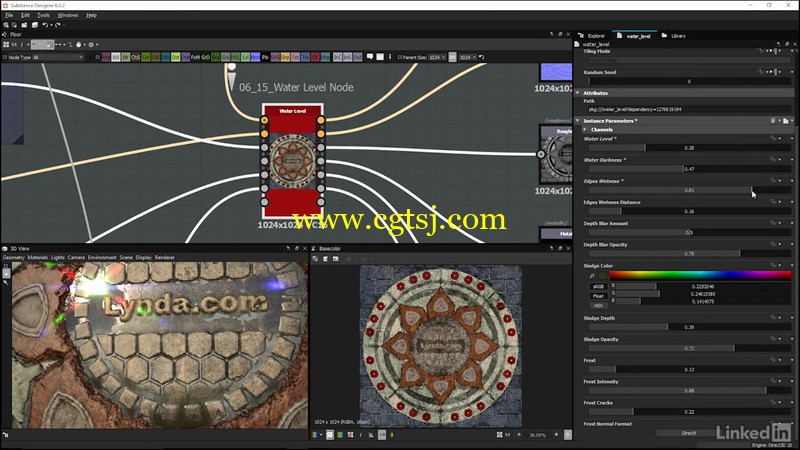Add Pixel Processor (Pix) node
Viewport: 800px width, 450px height.
coord(265,57)
